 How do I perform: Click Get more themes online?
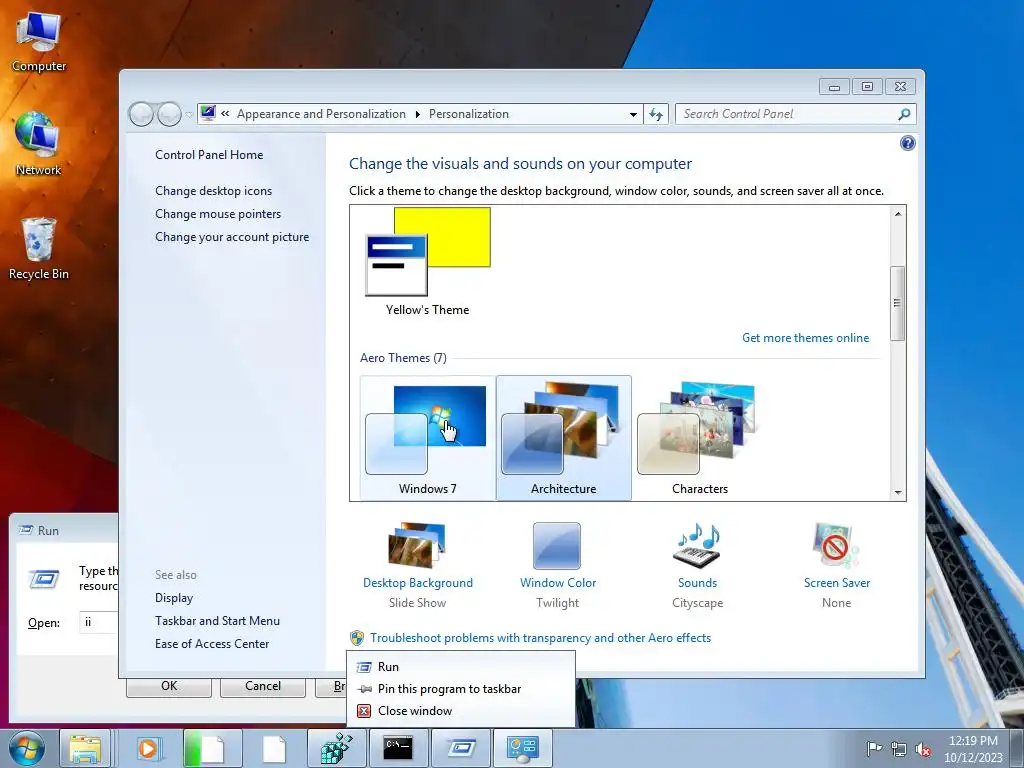tap(805, 338)
